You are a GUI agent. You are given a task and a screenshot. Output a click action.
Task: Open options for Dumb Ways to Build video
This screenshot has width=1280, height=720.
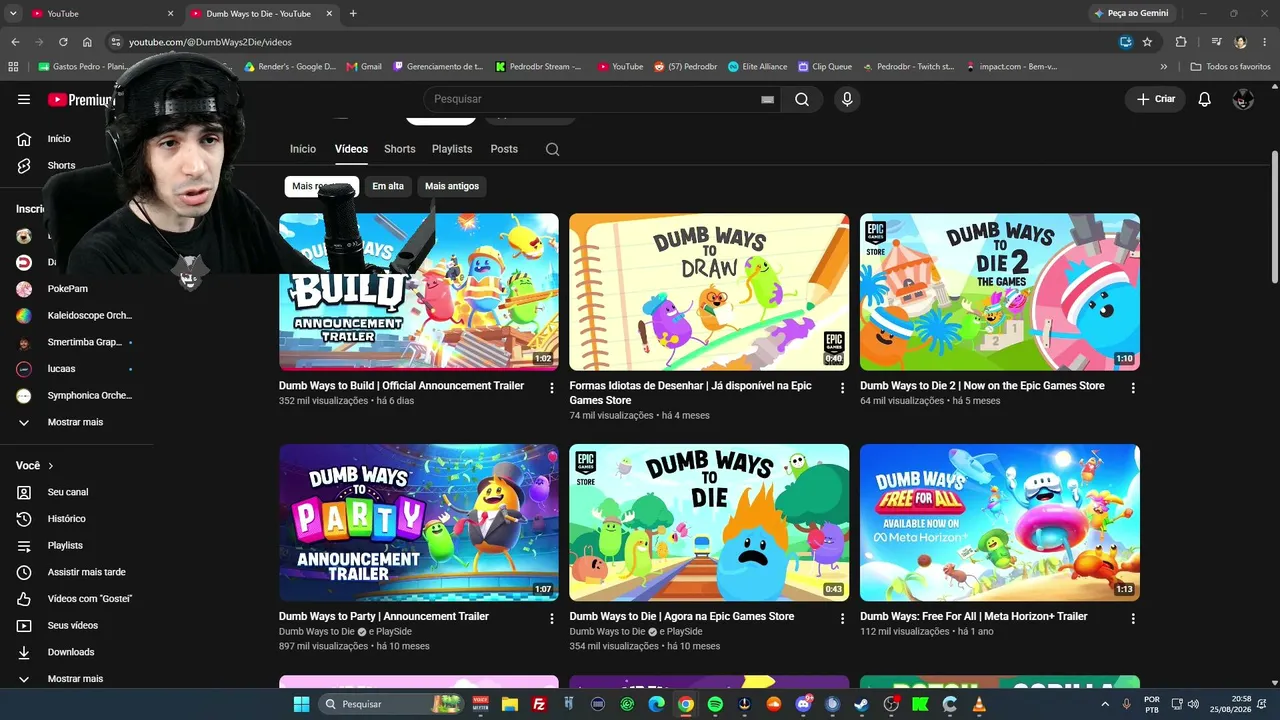(551, 388)
